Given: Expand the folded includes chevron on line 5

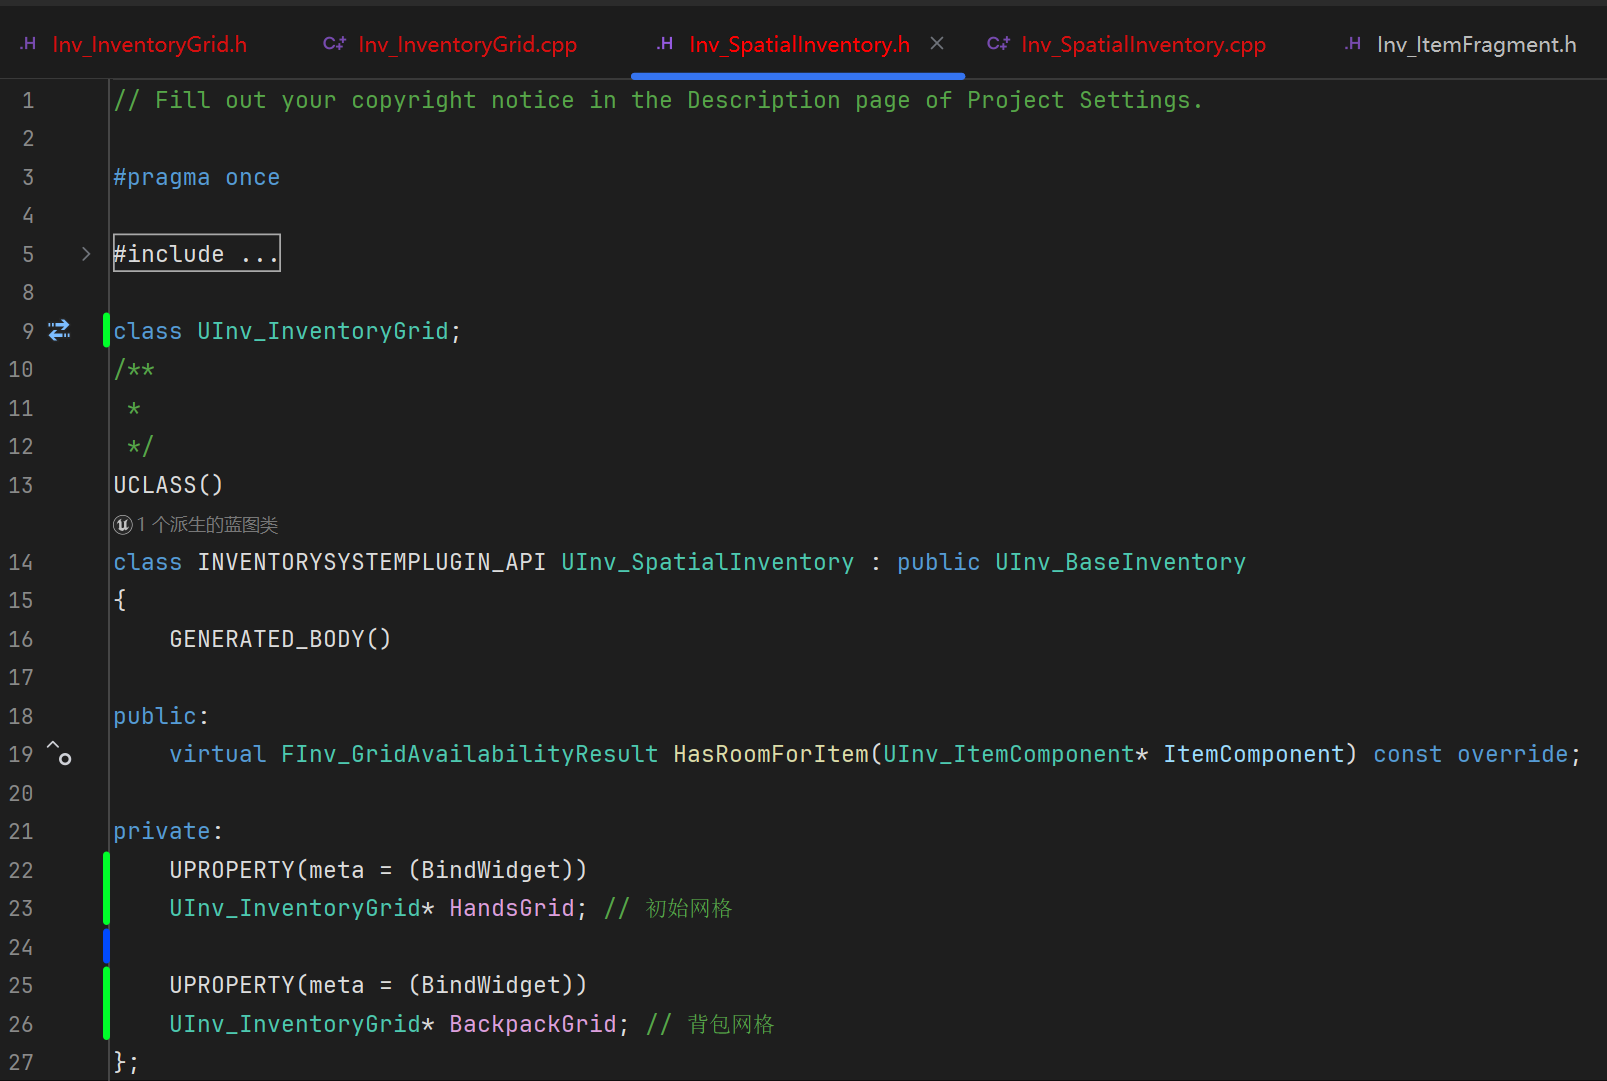Looking at the screenshot, I should pyautogui.click(x=86, y=254).
